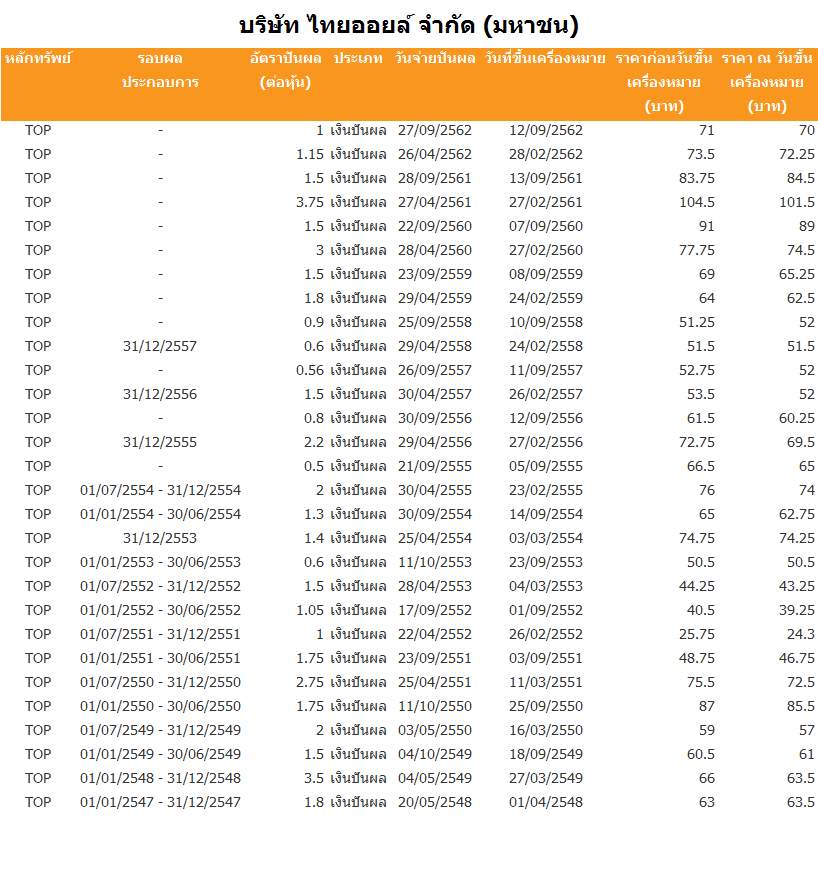Select payment date 30/04/2557
This screenshot has width=818, height=889.
(435, 394)
